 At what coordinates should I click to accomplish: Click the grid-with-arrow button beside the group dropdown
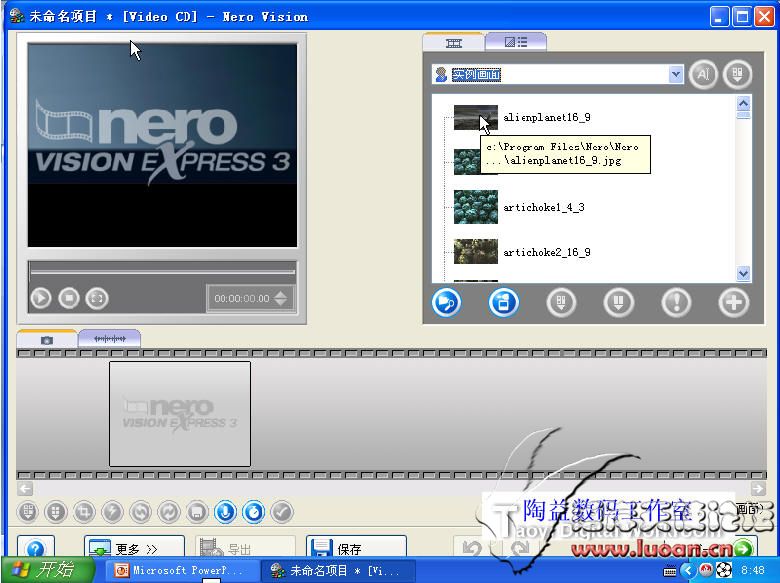point(737,75)
